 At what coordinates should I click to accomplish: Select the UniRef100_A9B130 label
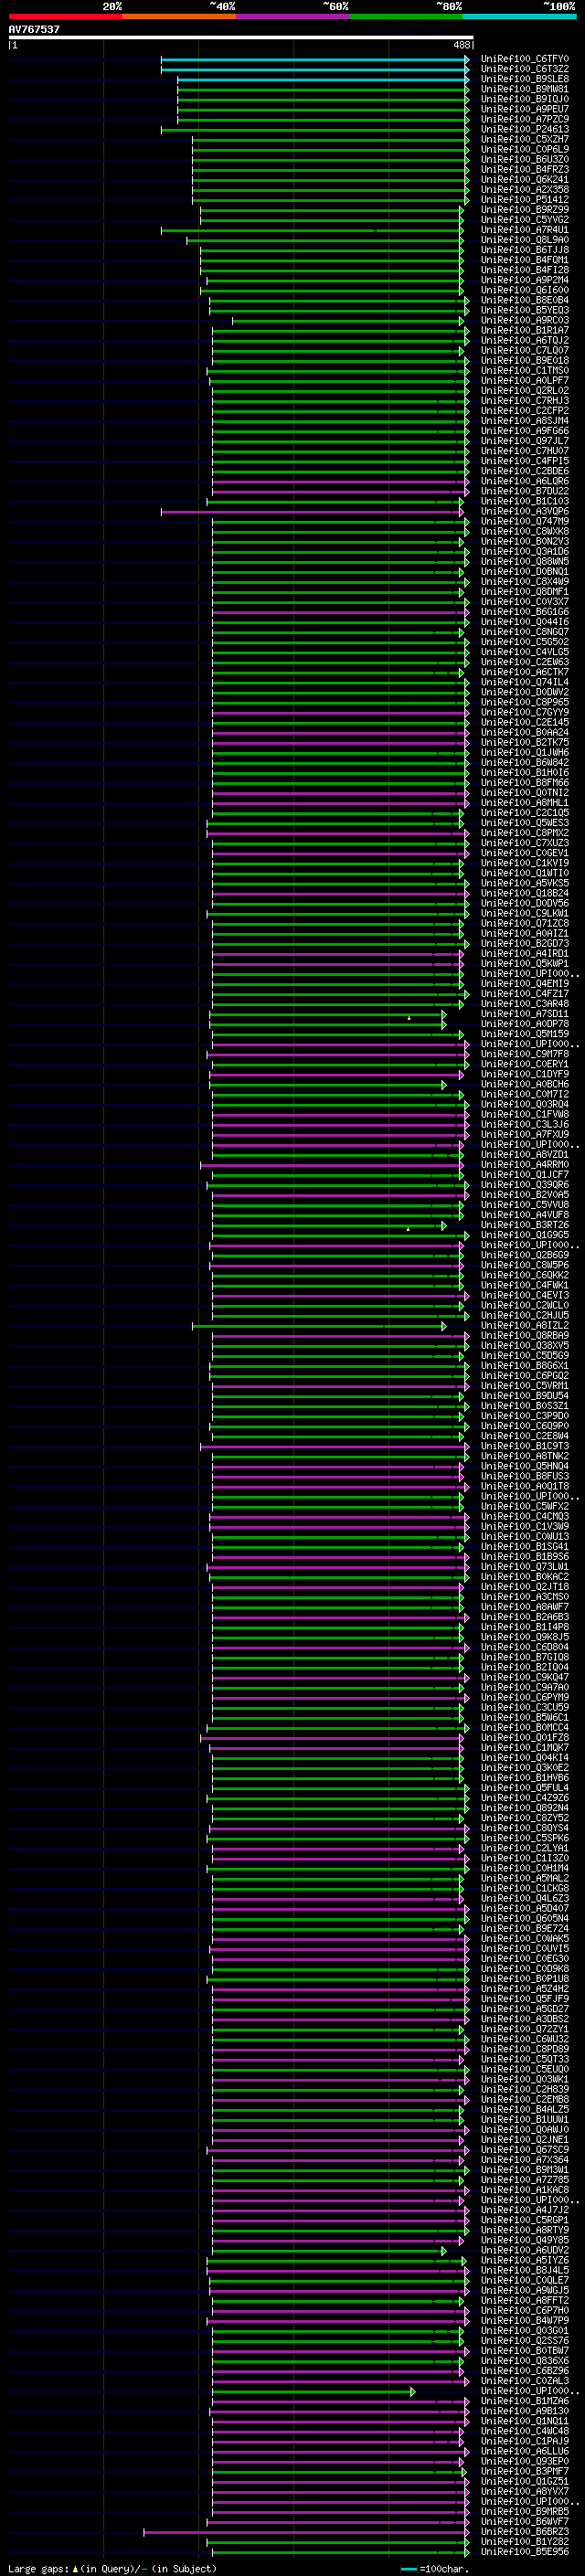524,2411
